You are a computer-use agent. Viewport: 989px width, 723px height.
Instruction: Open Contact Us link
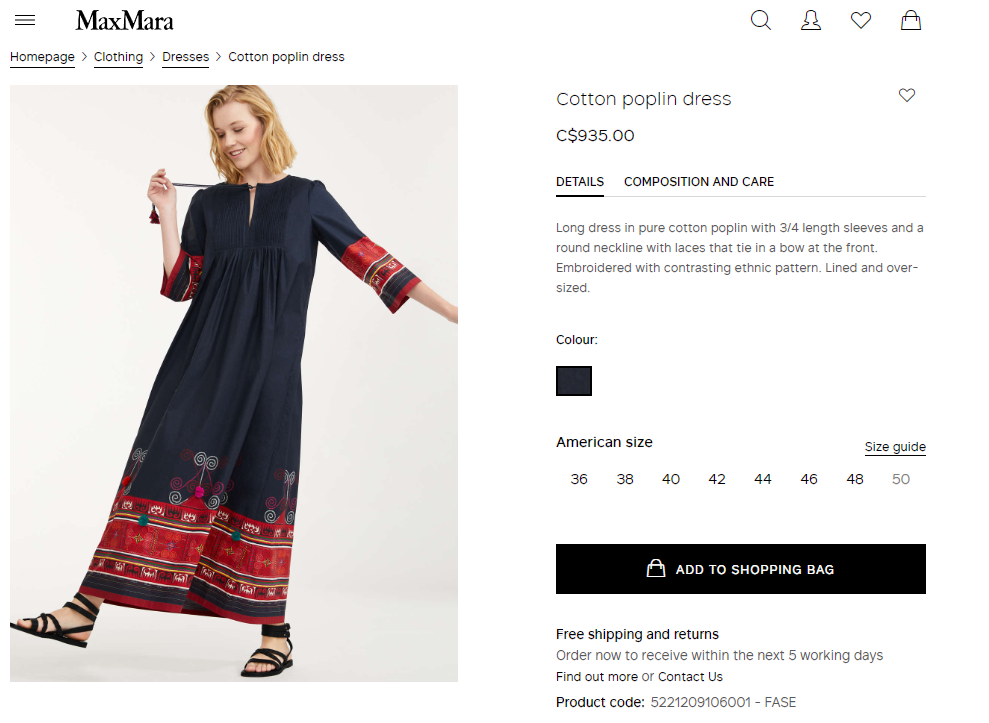[x=690, y=677]
